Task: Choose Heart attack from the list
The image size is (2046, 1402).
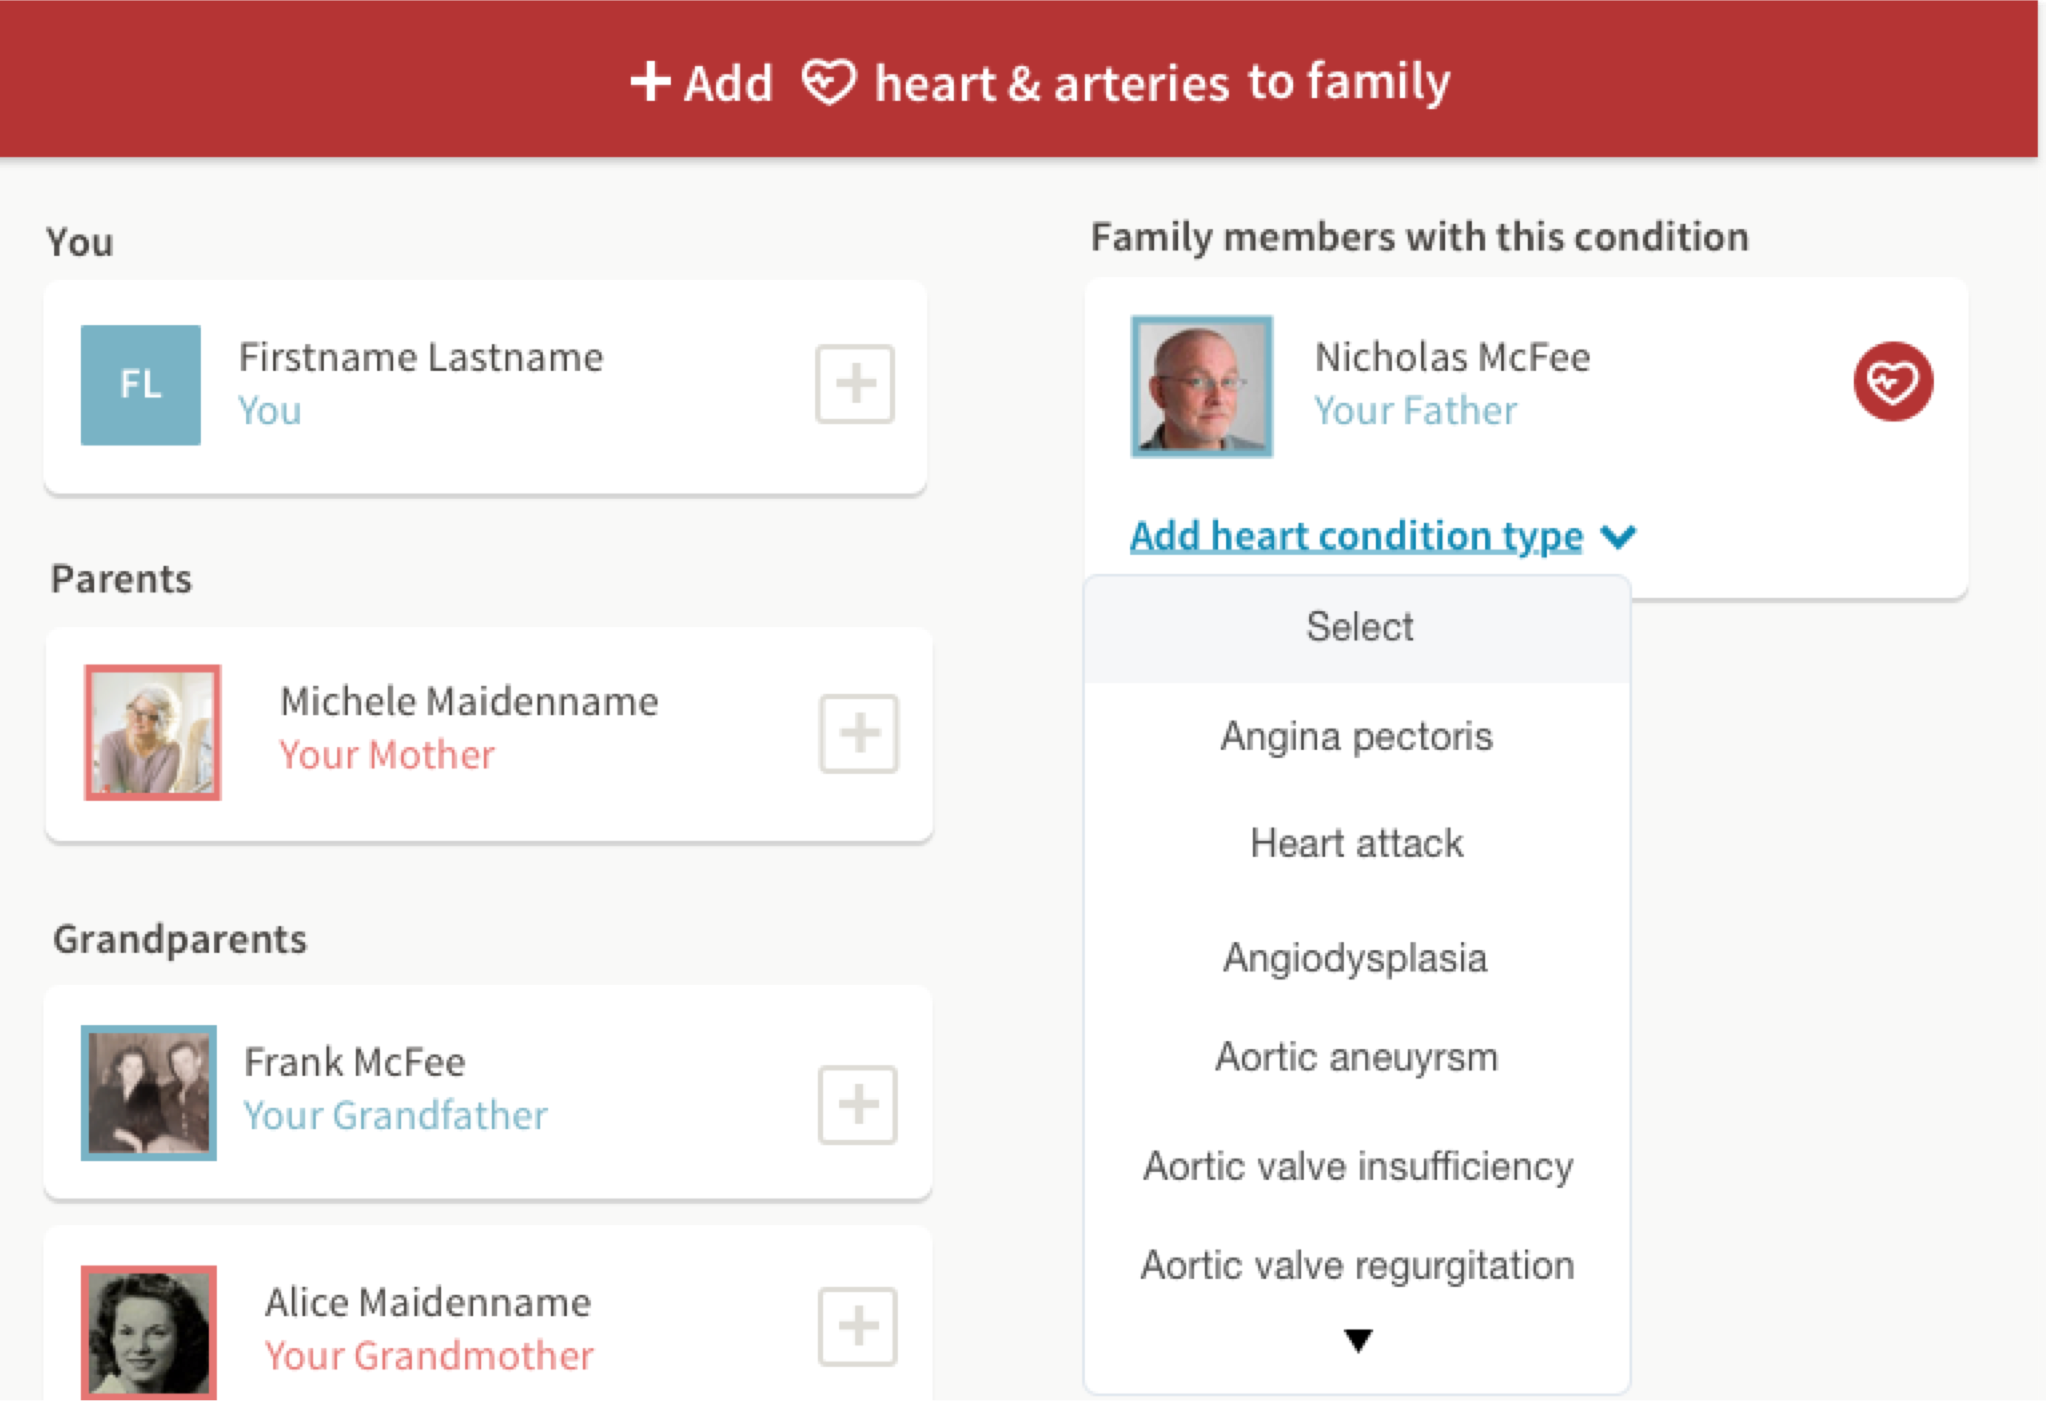Action: [x=1358, y=844]
